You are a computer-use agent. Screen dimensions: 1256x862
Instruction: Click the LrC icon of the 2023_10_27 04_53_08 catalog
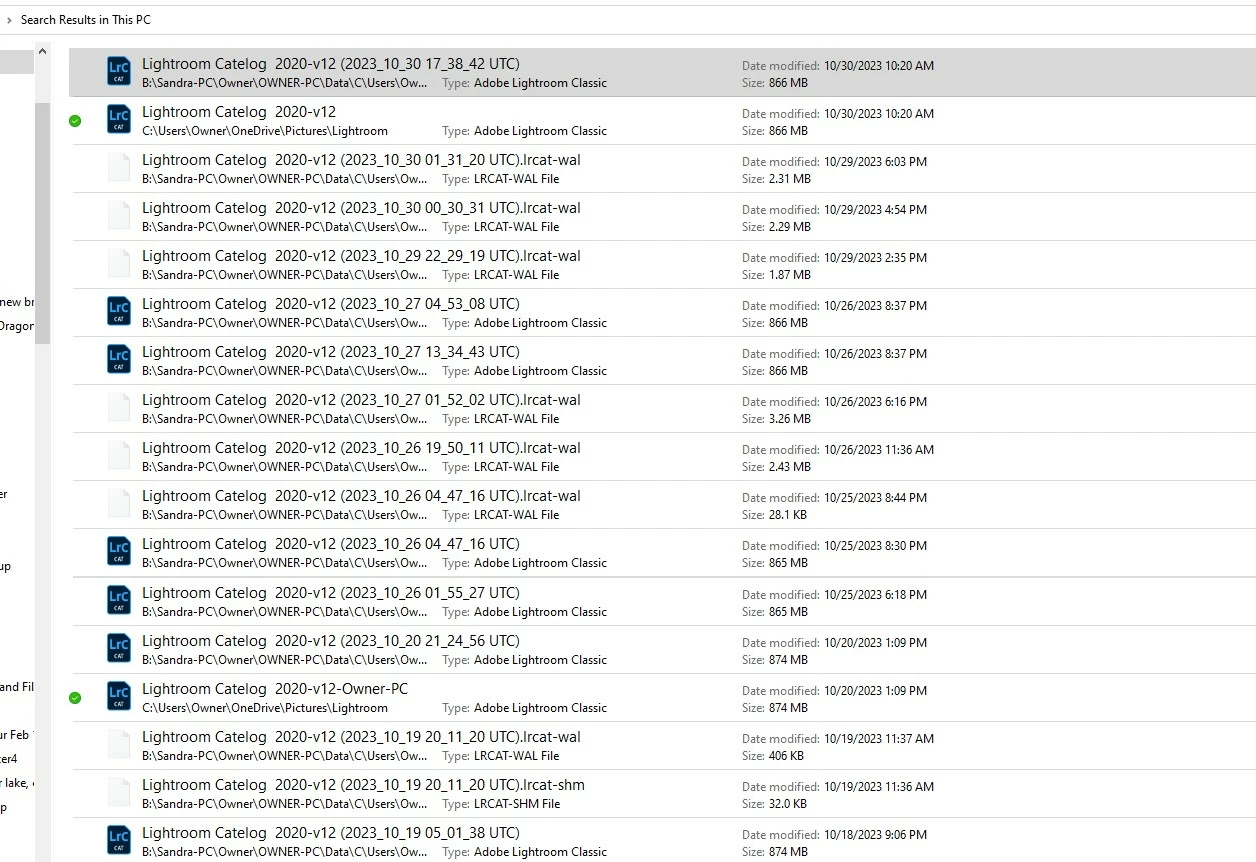119,312
